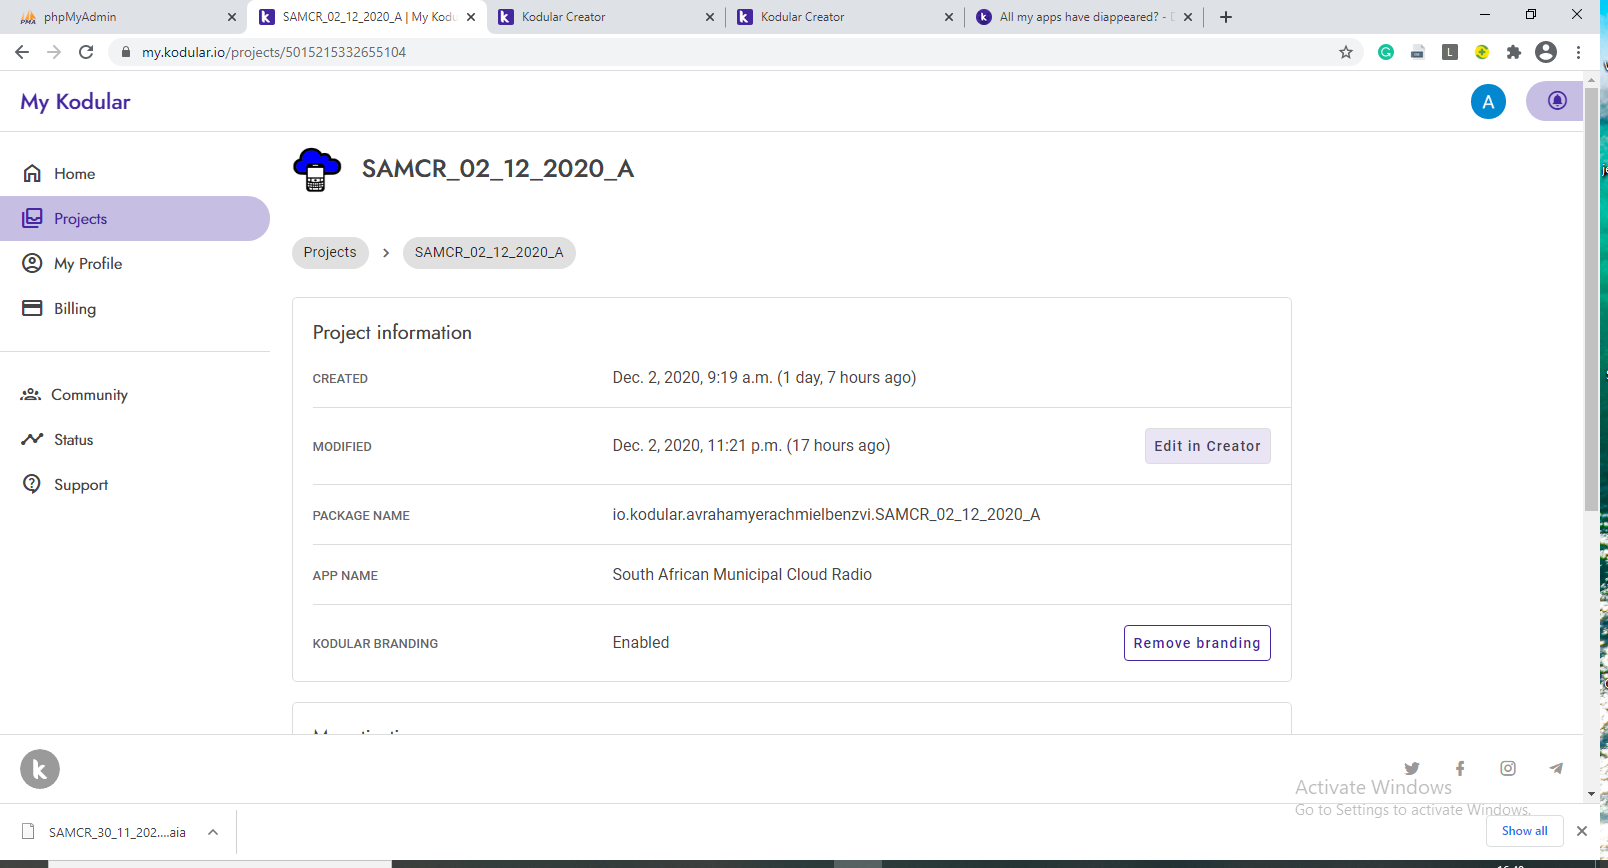This screenshot has width=1608, height=868.
Task: Open a new browser tab
Action: pyautogui.click(x=1226, y=17)
